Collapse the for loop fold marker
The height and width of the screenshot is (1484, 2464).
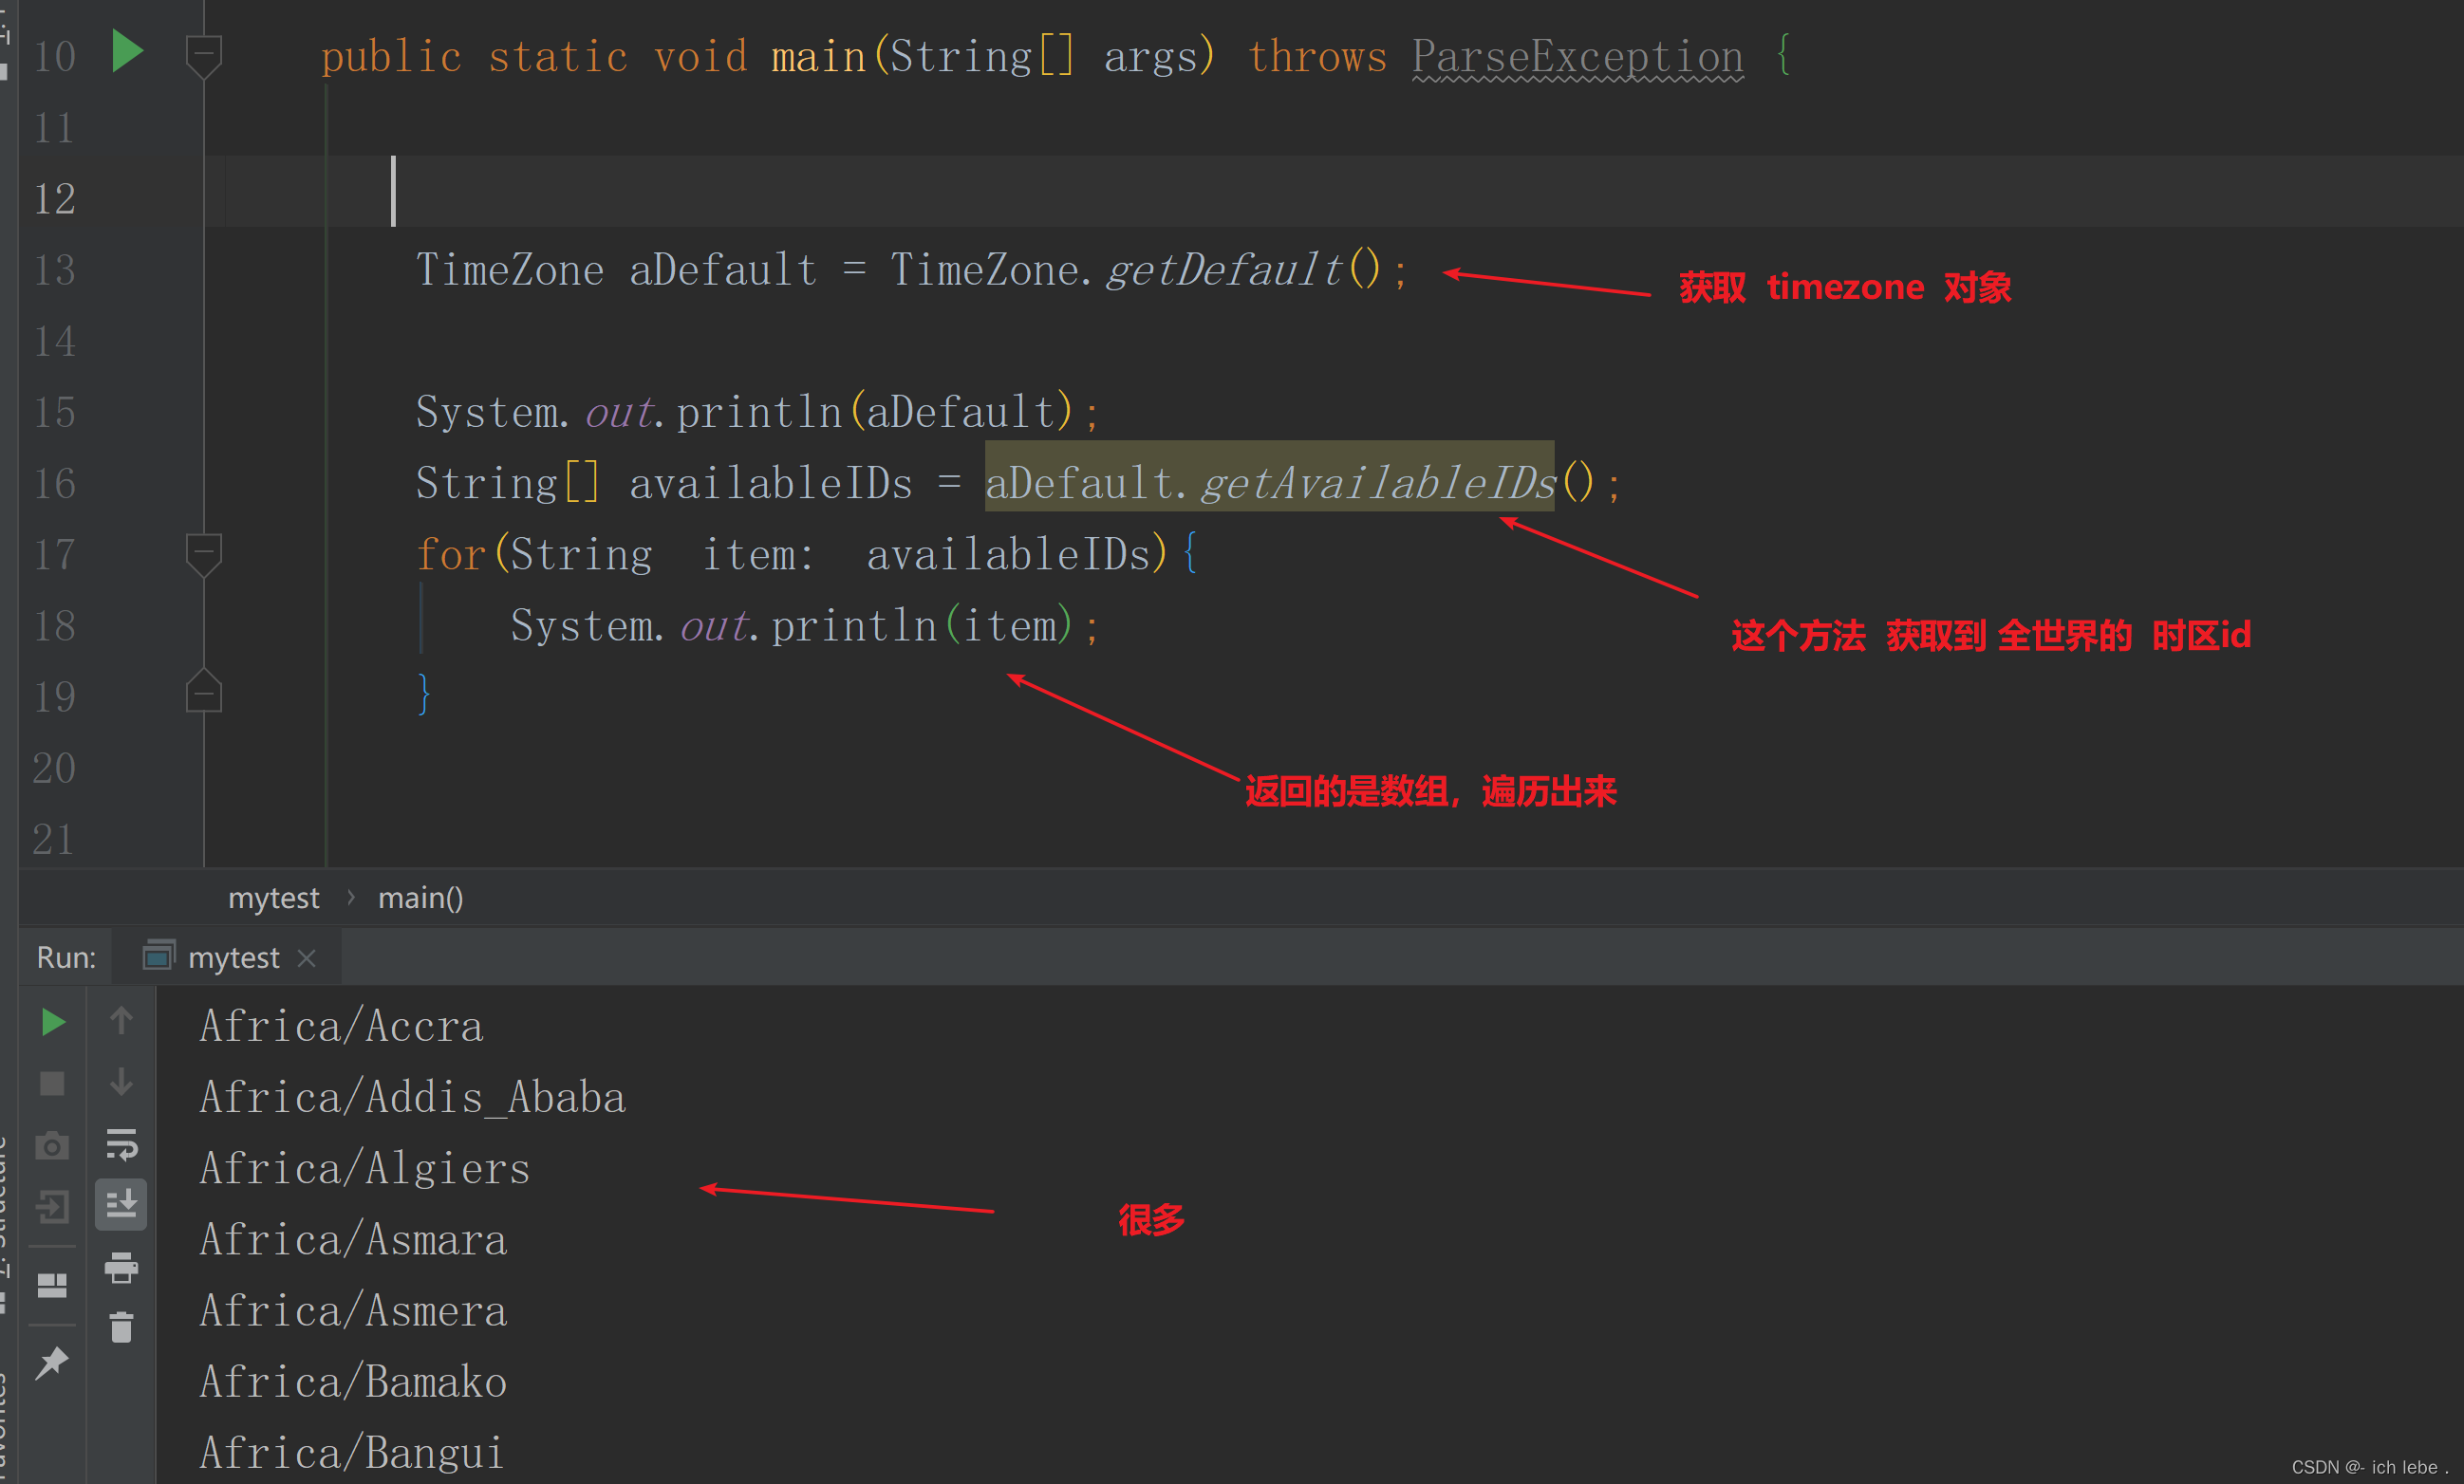point(204,551)
